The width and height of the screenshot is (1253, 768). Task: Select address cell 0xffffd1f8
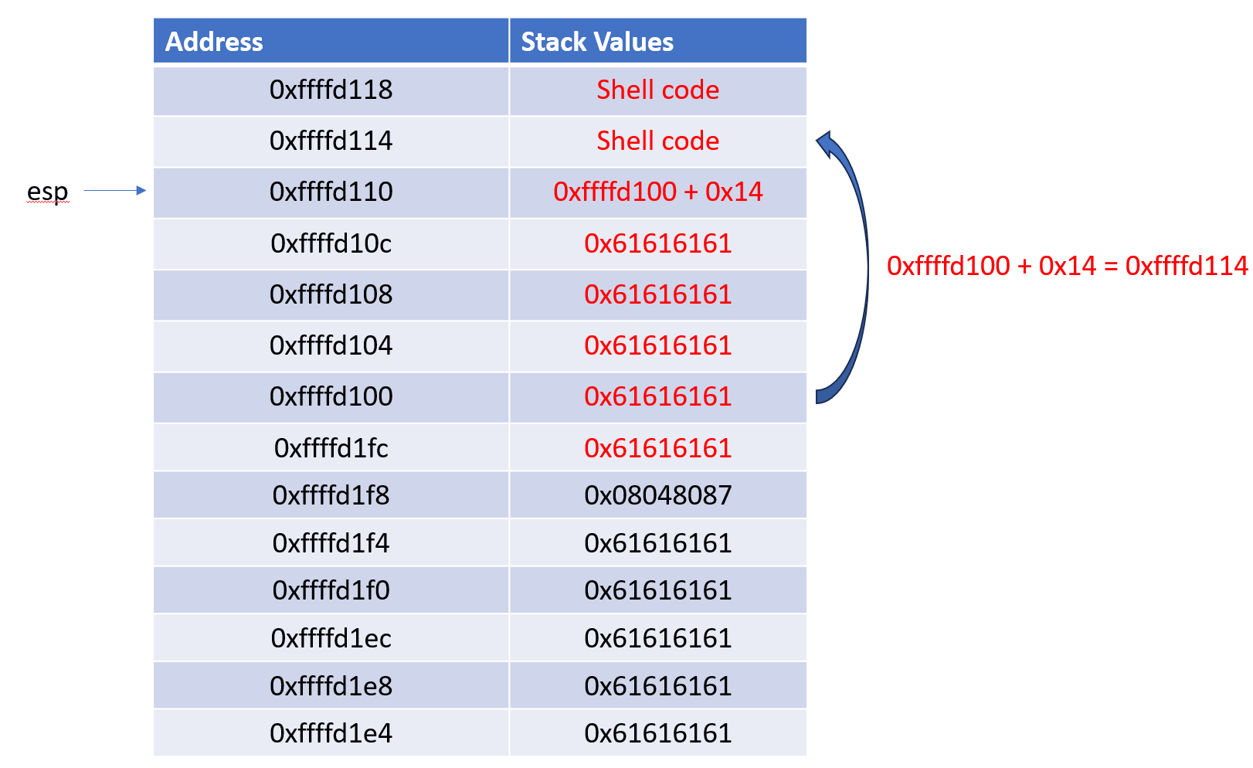point(331,495)
